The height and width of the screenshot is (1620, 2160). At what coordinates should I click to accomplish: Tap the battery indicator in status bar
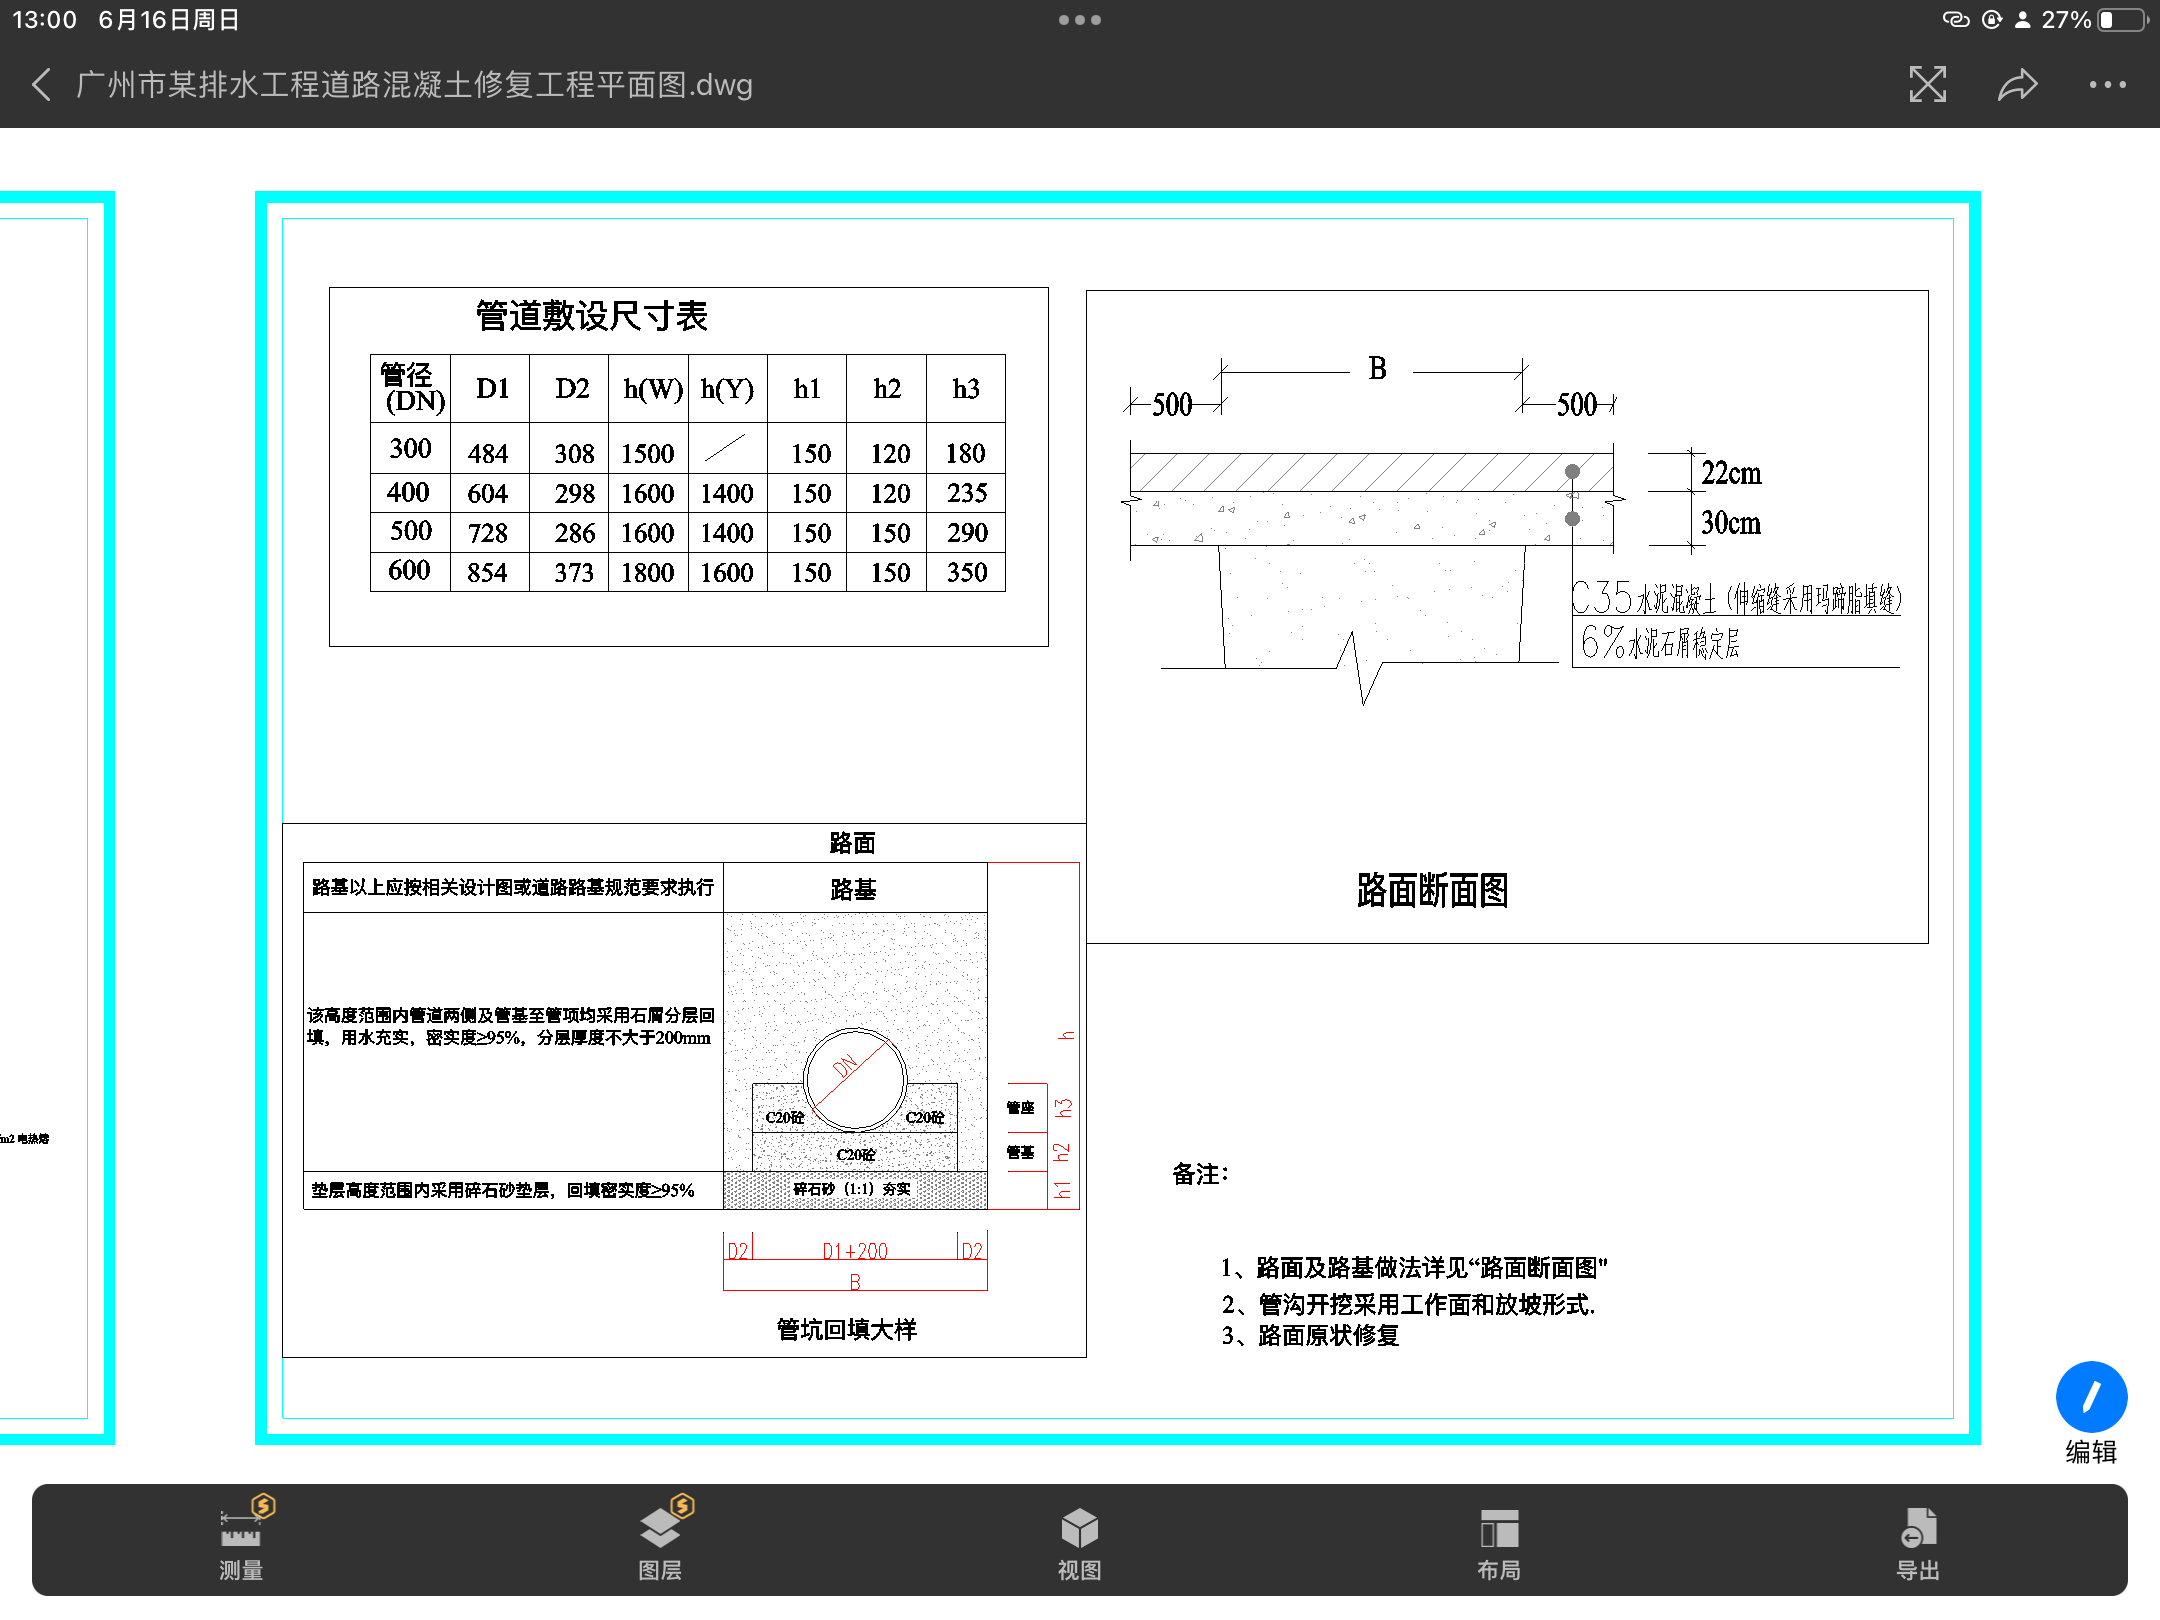(x=2123, y=20)
